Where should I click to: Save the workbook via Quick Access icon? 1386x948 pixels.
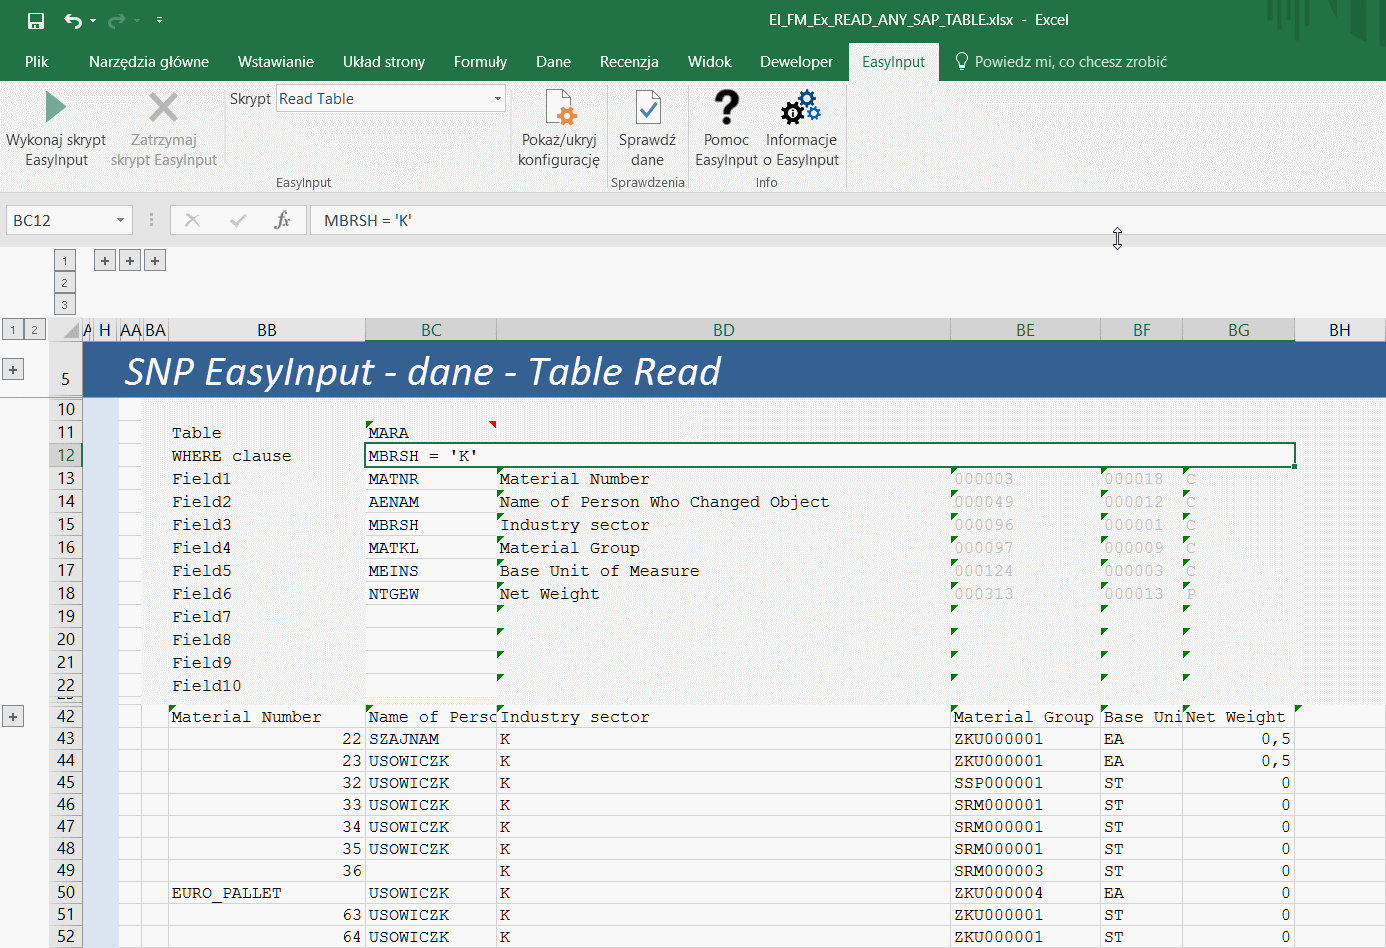coord(36,19)
